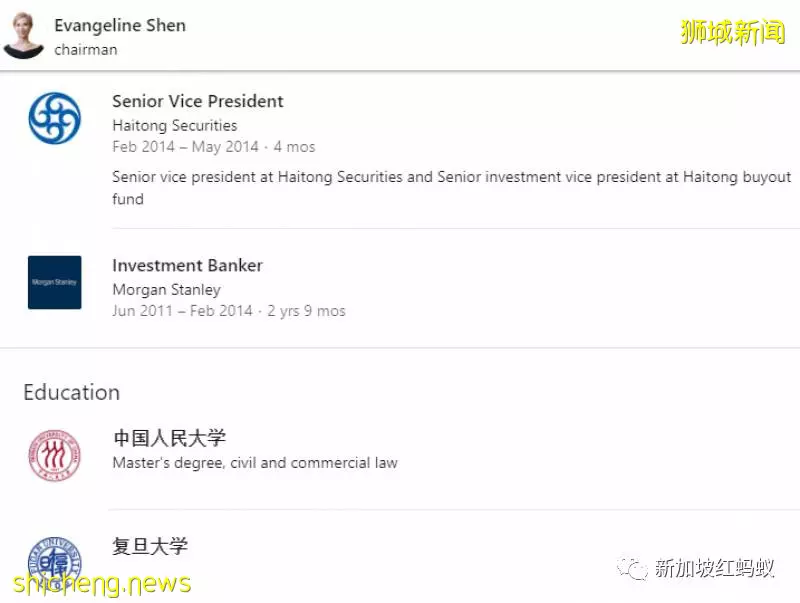Viewport: 800px width, 603px height.
Task: Open the Renmin University of China emblem
Action: click(55, 455)
